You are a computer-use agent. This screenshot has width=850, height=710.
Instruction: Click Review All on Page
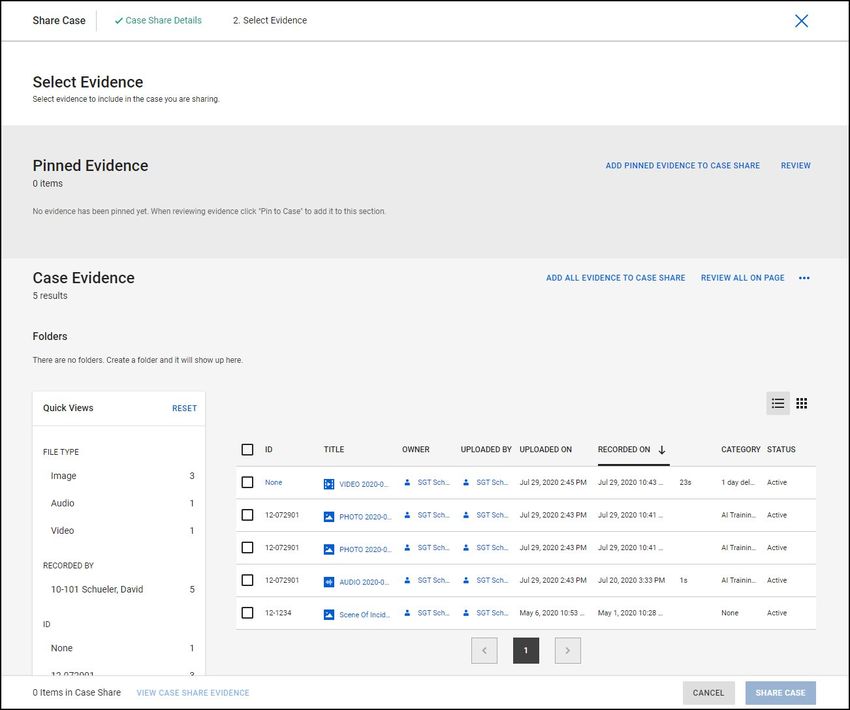pos(743,278)
